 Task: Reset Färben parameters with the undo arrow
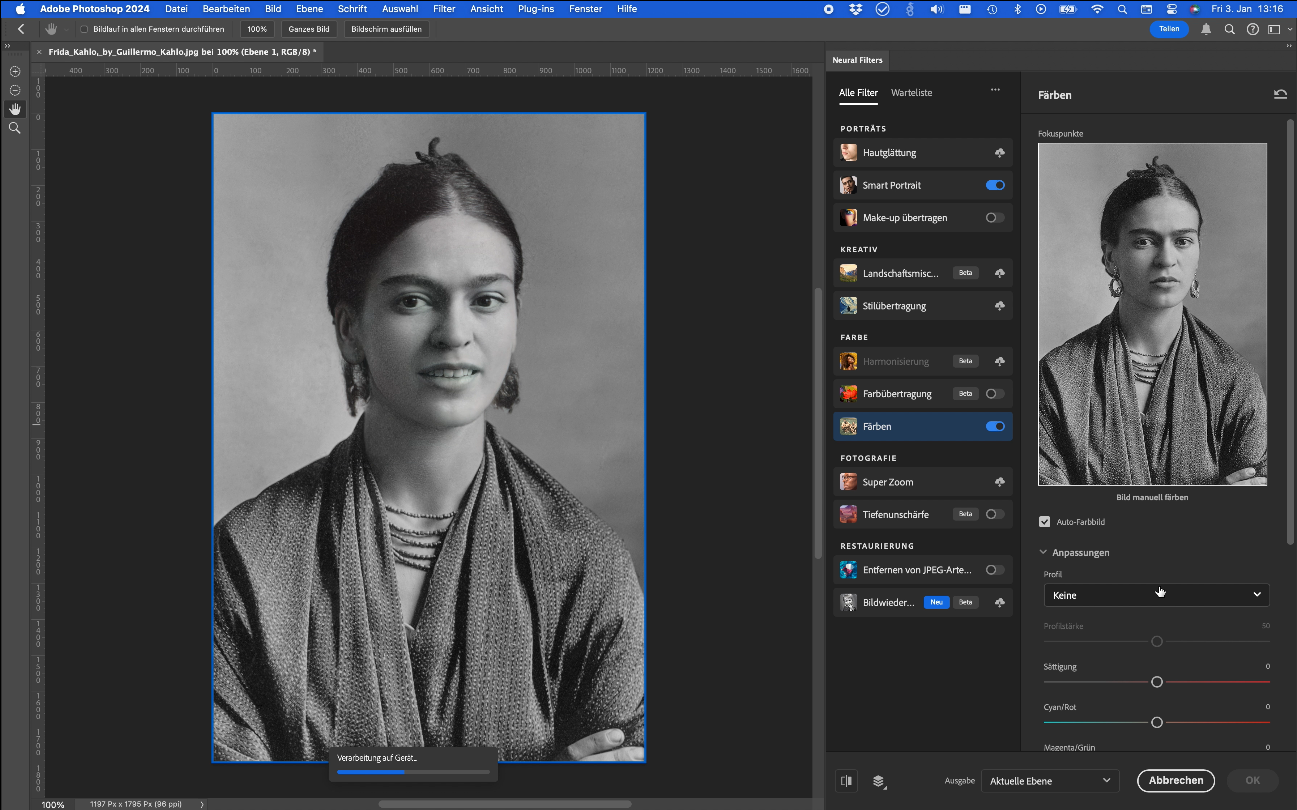coord(1280,95)
